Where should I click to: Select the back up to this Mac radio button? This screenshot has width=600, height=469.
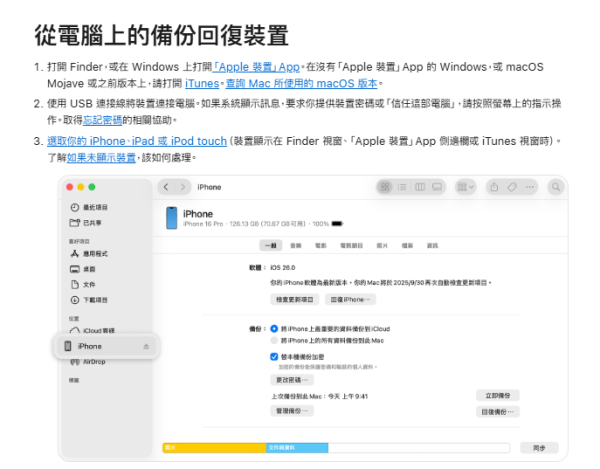[x=274, y=340]
